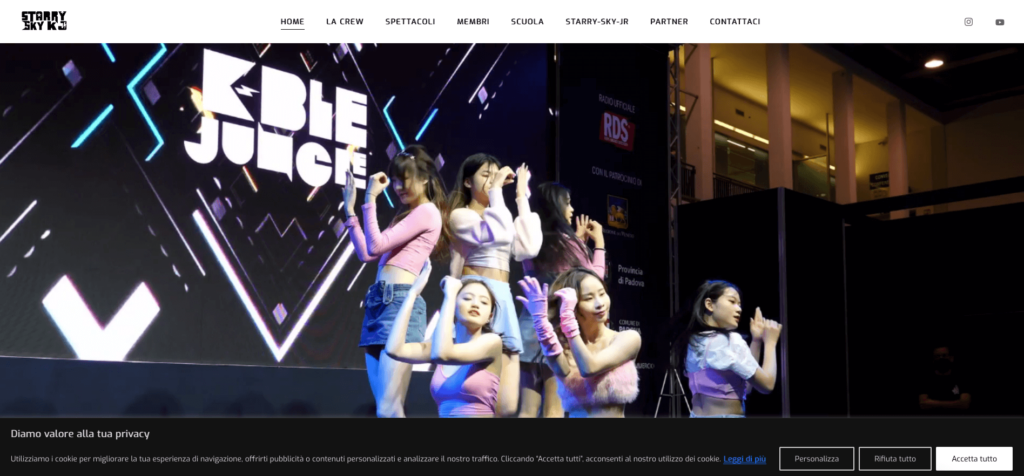
Task: Open the CONTATTACI page
Action: pyautogui.click(x=735, y=21)
